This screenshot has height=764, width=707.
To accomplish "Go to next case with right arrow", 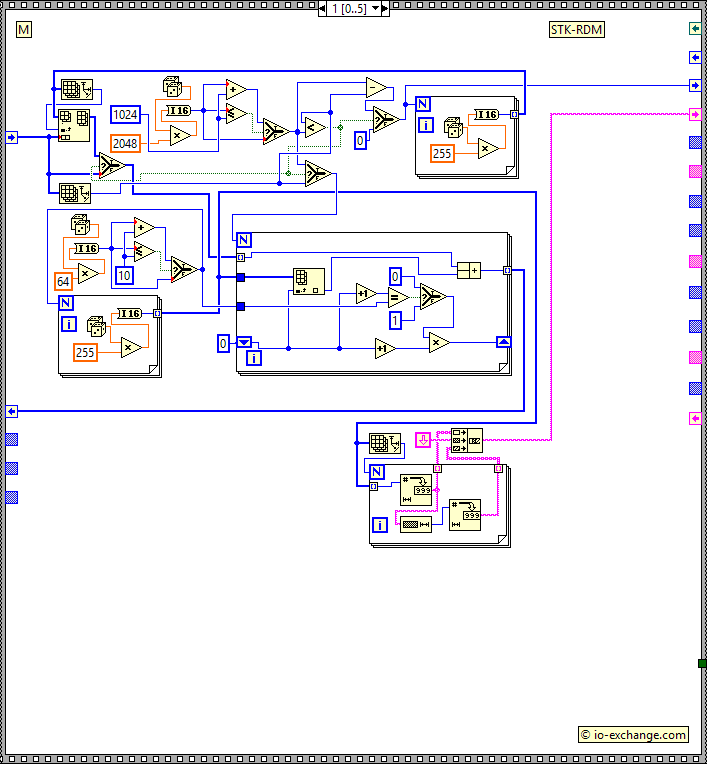I will (385, 8).
